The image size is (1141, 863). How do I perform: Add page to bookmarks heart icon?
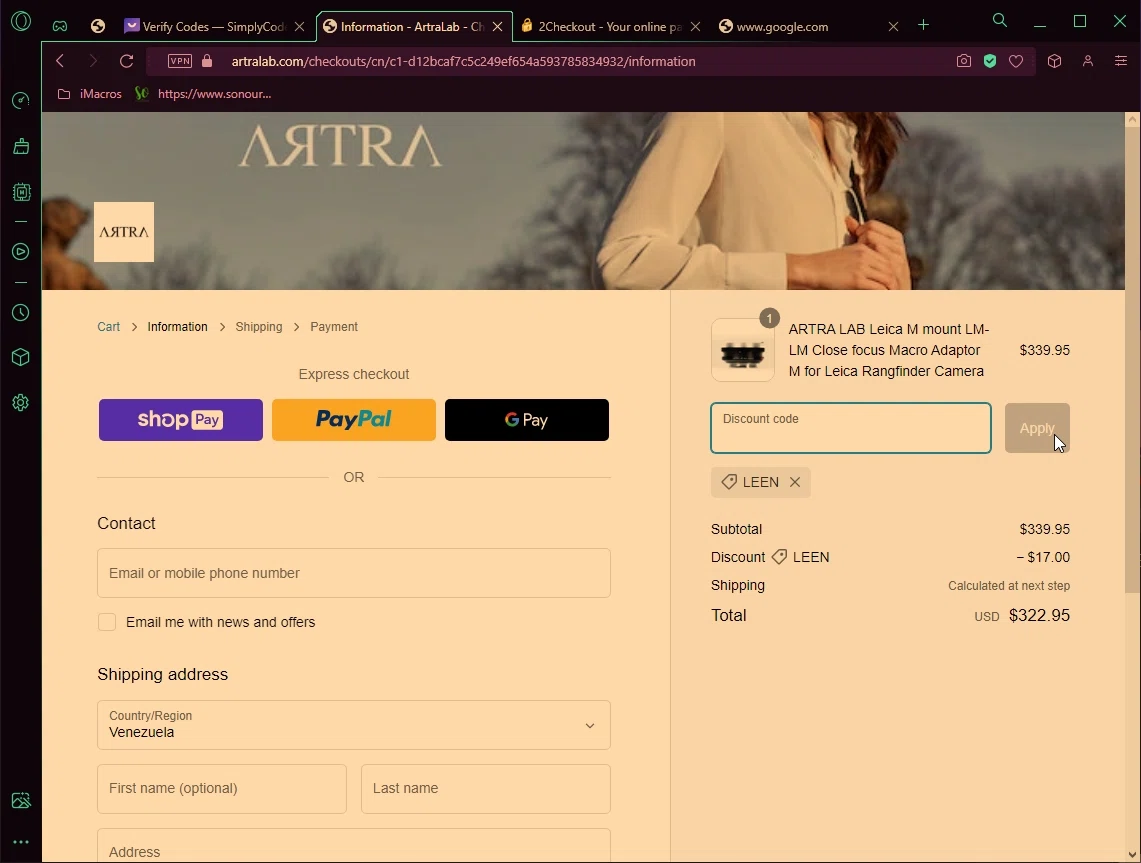(x=1016, y=61)
